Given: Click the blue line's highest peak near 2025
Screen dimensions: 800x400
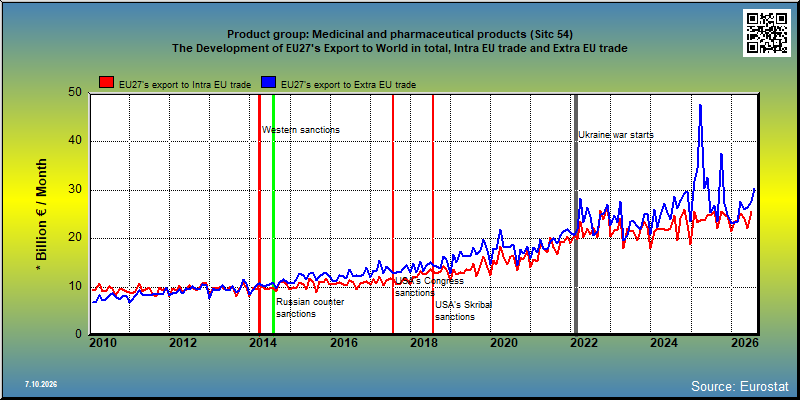Looking at the screenshot, I should [701, 105].
